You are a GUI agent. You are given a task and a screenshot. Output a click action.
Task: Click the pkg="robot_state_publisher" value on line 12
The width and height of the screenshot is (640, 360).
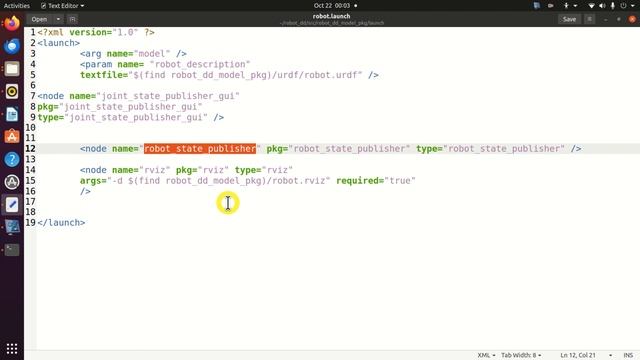(349, 149)
